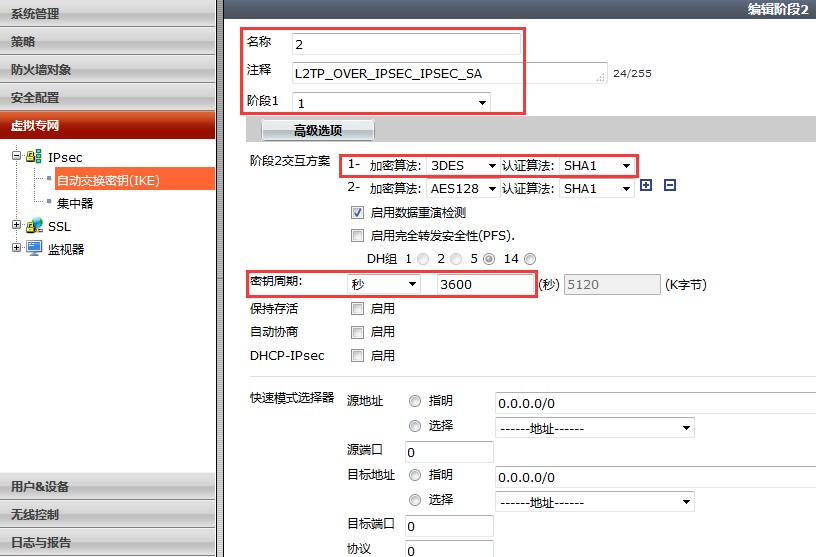Select DH组 2 radio button
816x557 pixels.
(456, 259)
